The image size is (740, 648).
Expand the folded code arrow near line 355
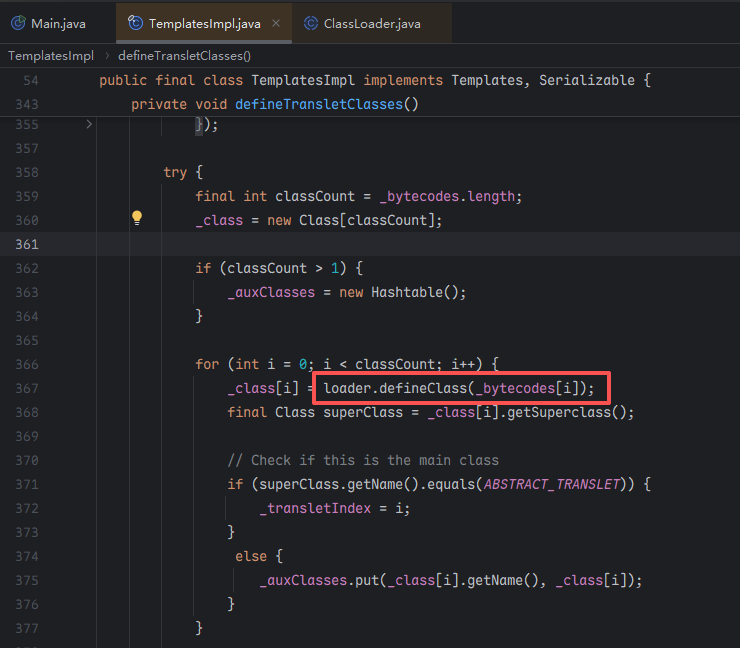(x=89, y=124)
